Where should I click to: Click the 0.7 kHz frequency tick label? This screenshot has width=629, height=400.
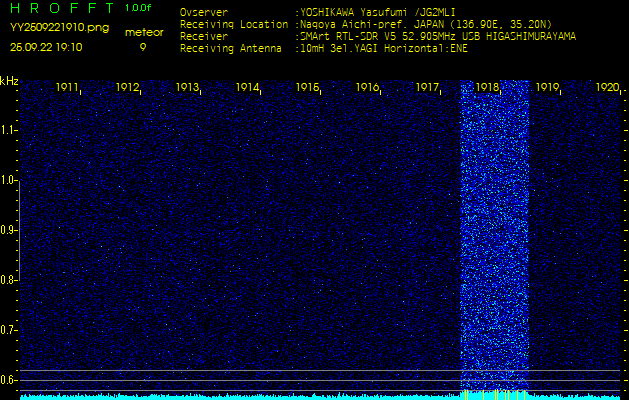[x=8, y=330]
